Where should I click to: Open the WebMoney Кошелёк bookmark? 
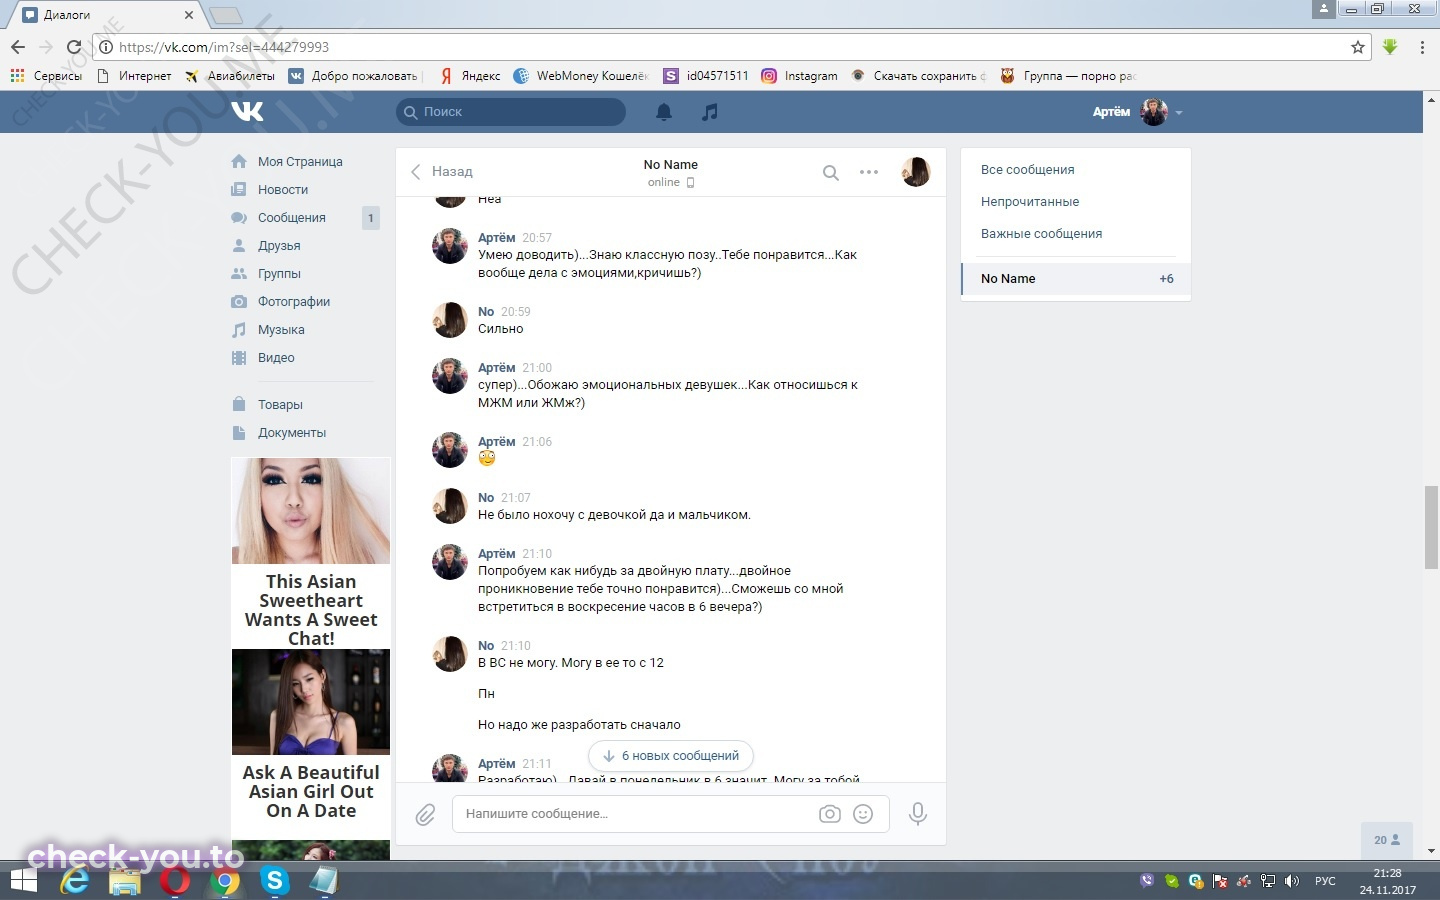581,76
